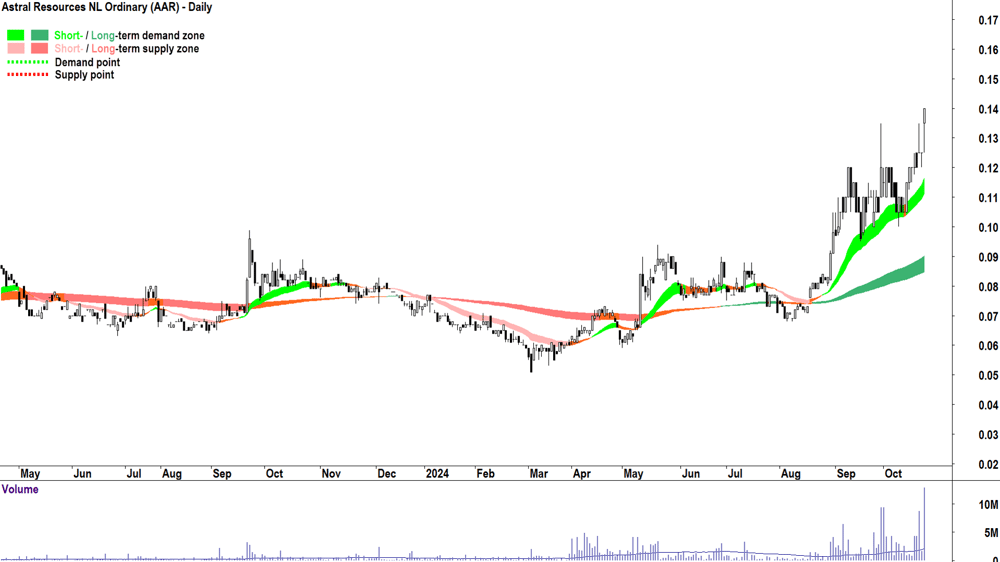The height and width of the screenshot is (562, 1000).
Task: Click the 0.03 price axis label
Action: pyautogui.click(x=988, y=435)
